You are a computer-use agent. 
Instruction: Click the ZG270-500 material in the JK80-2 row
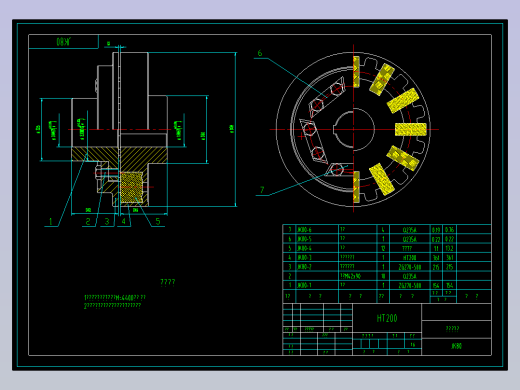click(410, 267)
